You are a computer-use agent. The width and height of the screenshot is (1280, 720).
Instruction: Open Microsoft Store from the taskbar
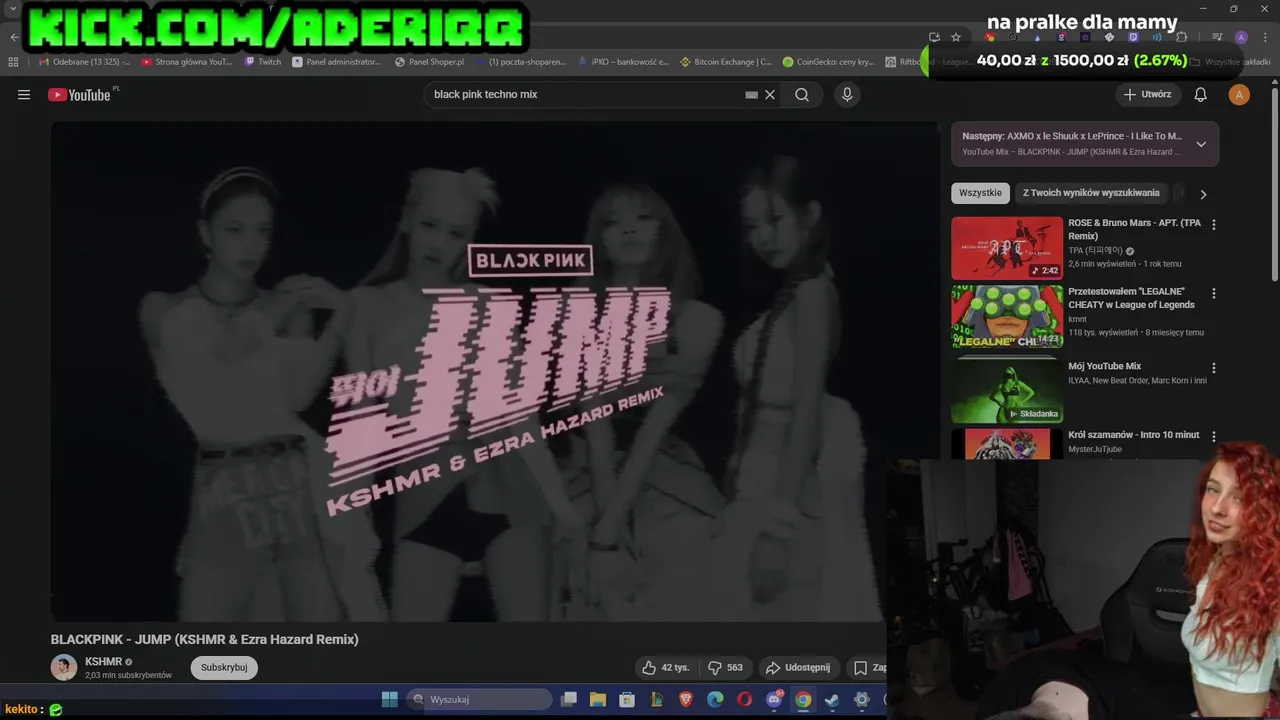coord(627,700)
